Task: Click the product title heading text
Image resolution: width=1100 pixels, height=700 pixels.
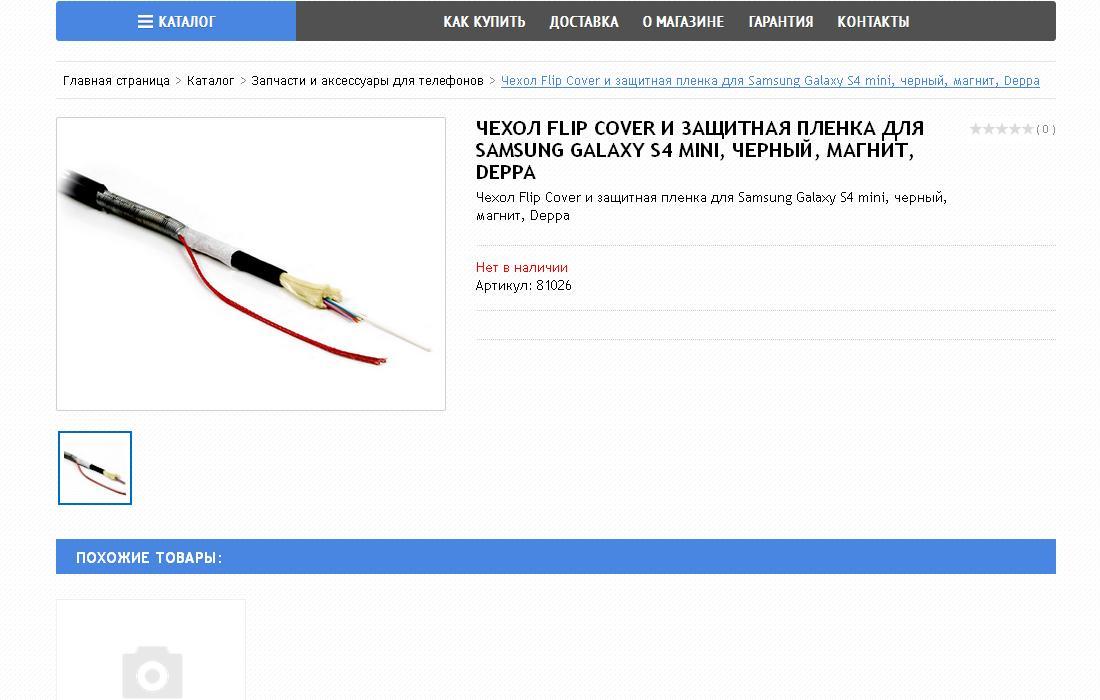Action: (x=700, y=150)
